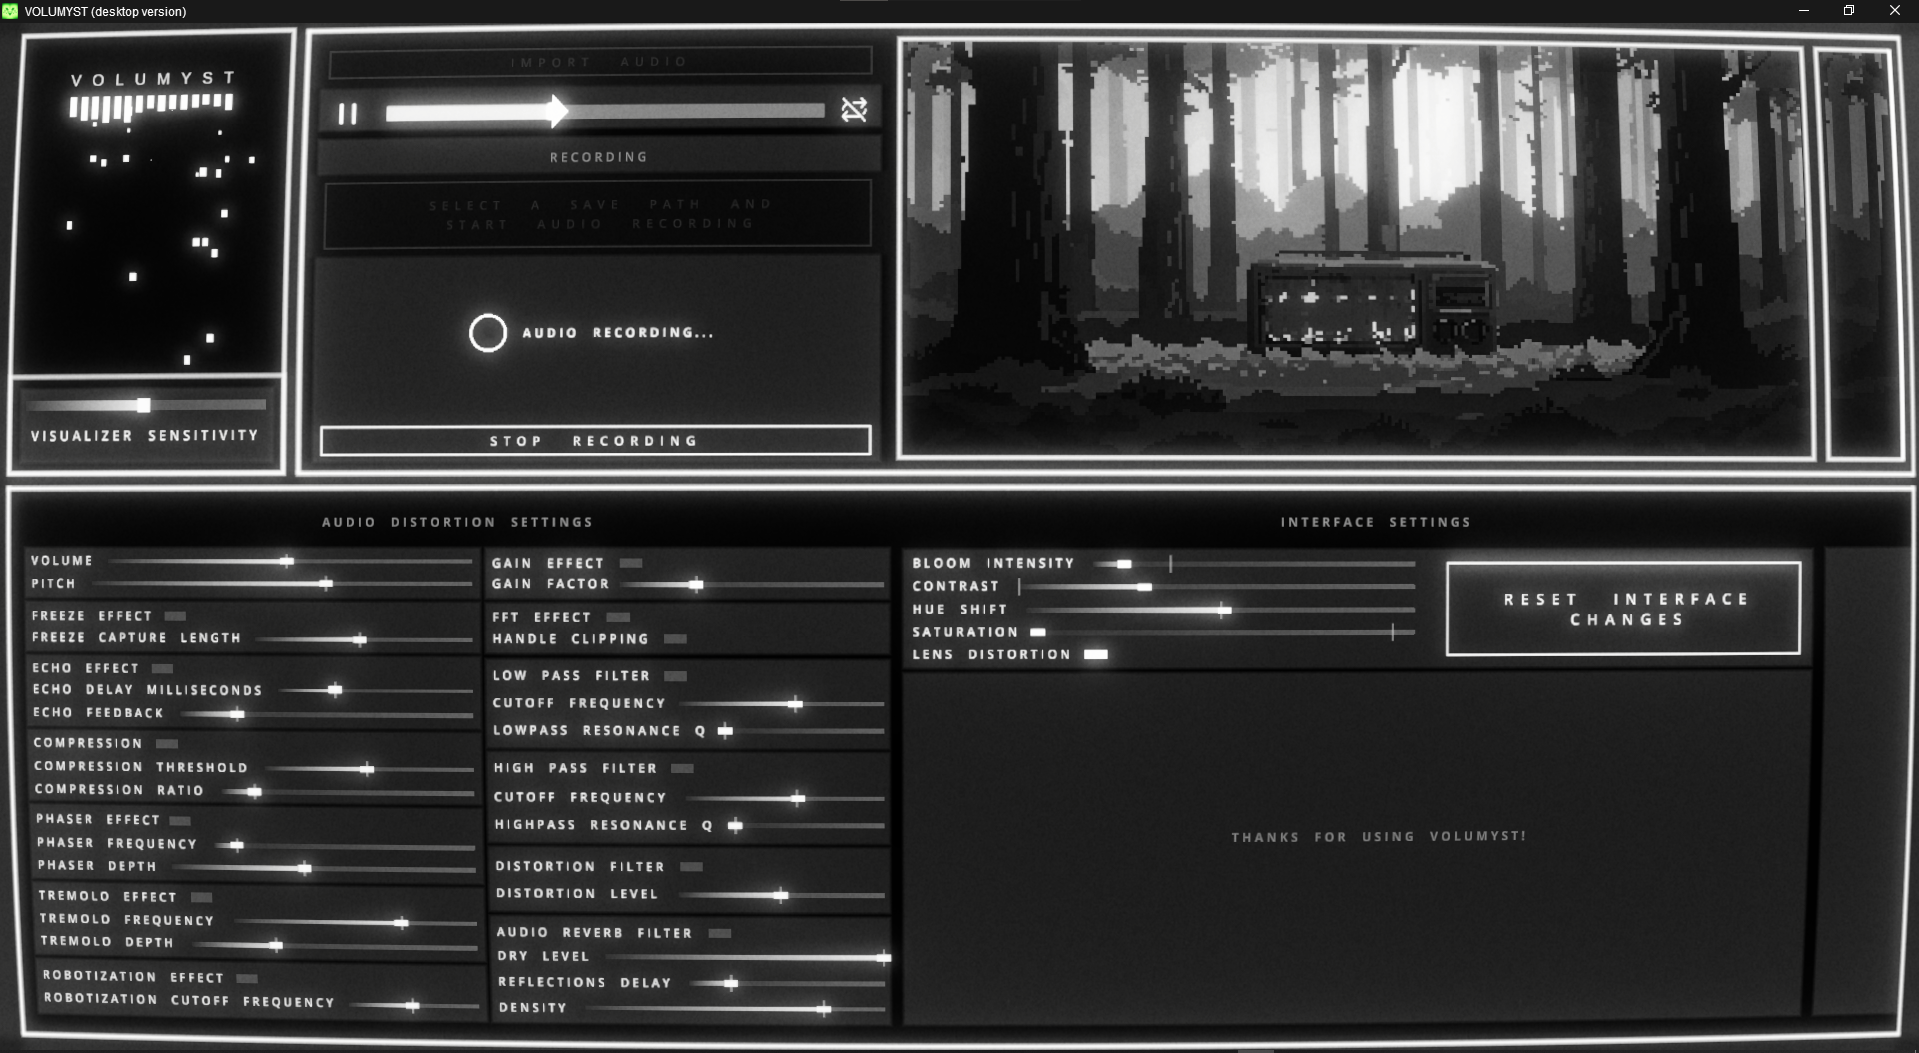Image resolution: width=1919 pixels, height=1053 pixels.
Task: Toggle the Echo Effect switch
Action: [x=162, y=668]
